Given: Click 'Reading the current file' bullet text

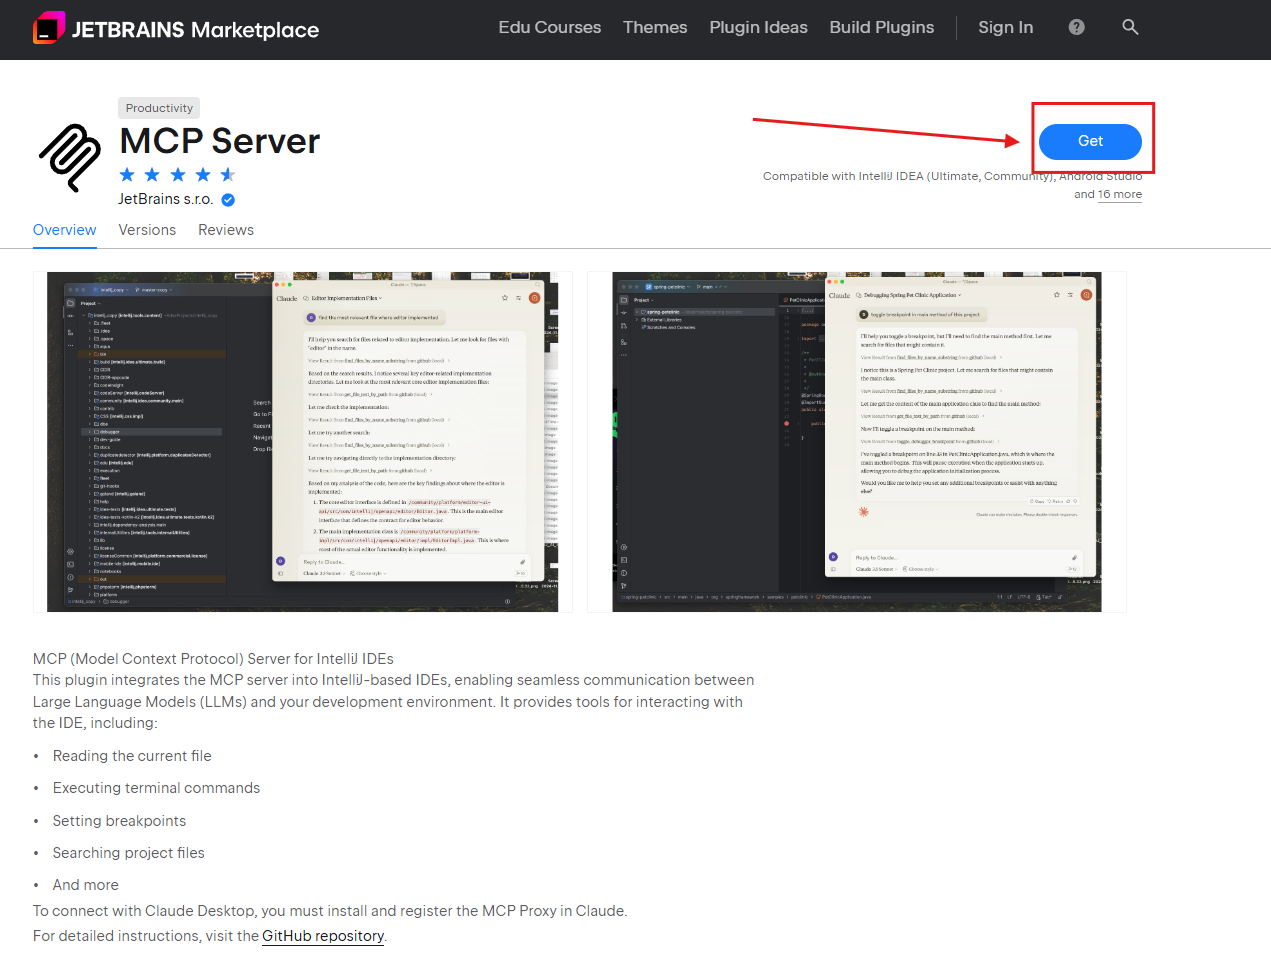Looking at the screenshot, I should pos(132,756).
